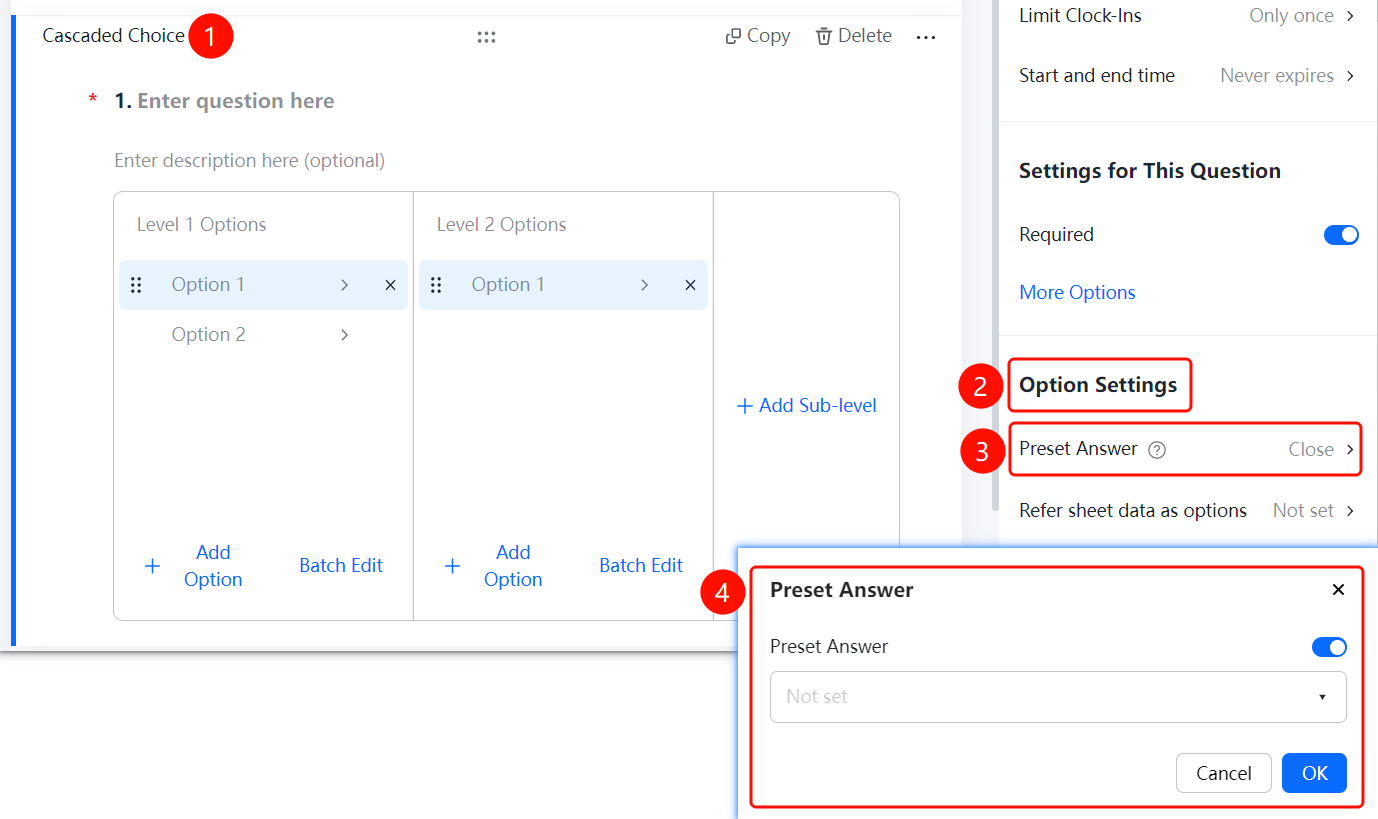Expand Level 1 Option 1 chevron
Image resolution: width=1378 pixels, height=819 pixels.
[344, 285]
